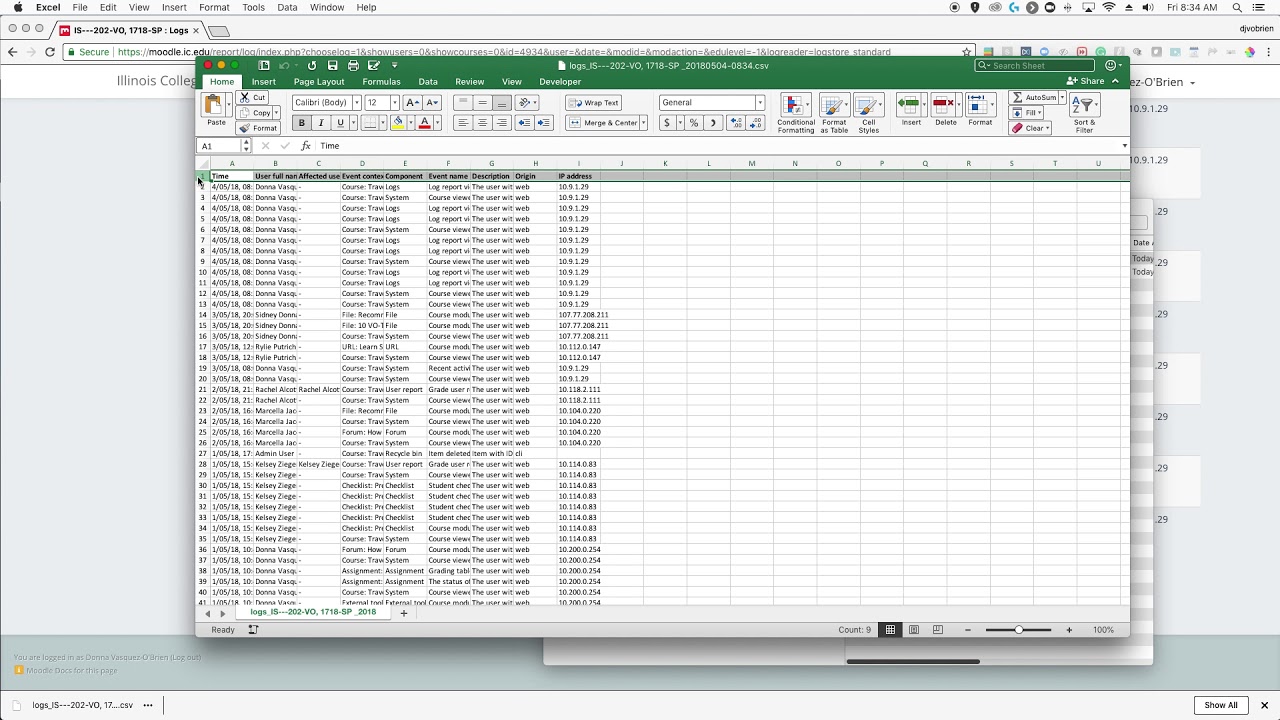Add a new sheet with plus button
Viewport: 1280px width, 720px height.
pyautogui.click(x=404, y=613)
